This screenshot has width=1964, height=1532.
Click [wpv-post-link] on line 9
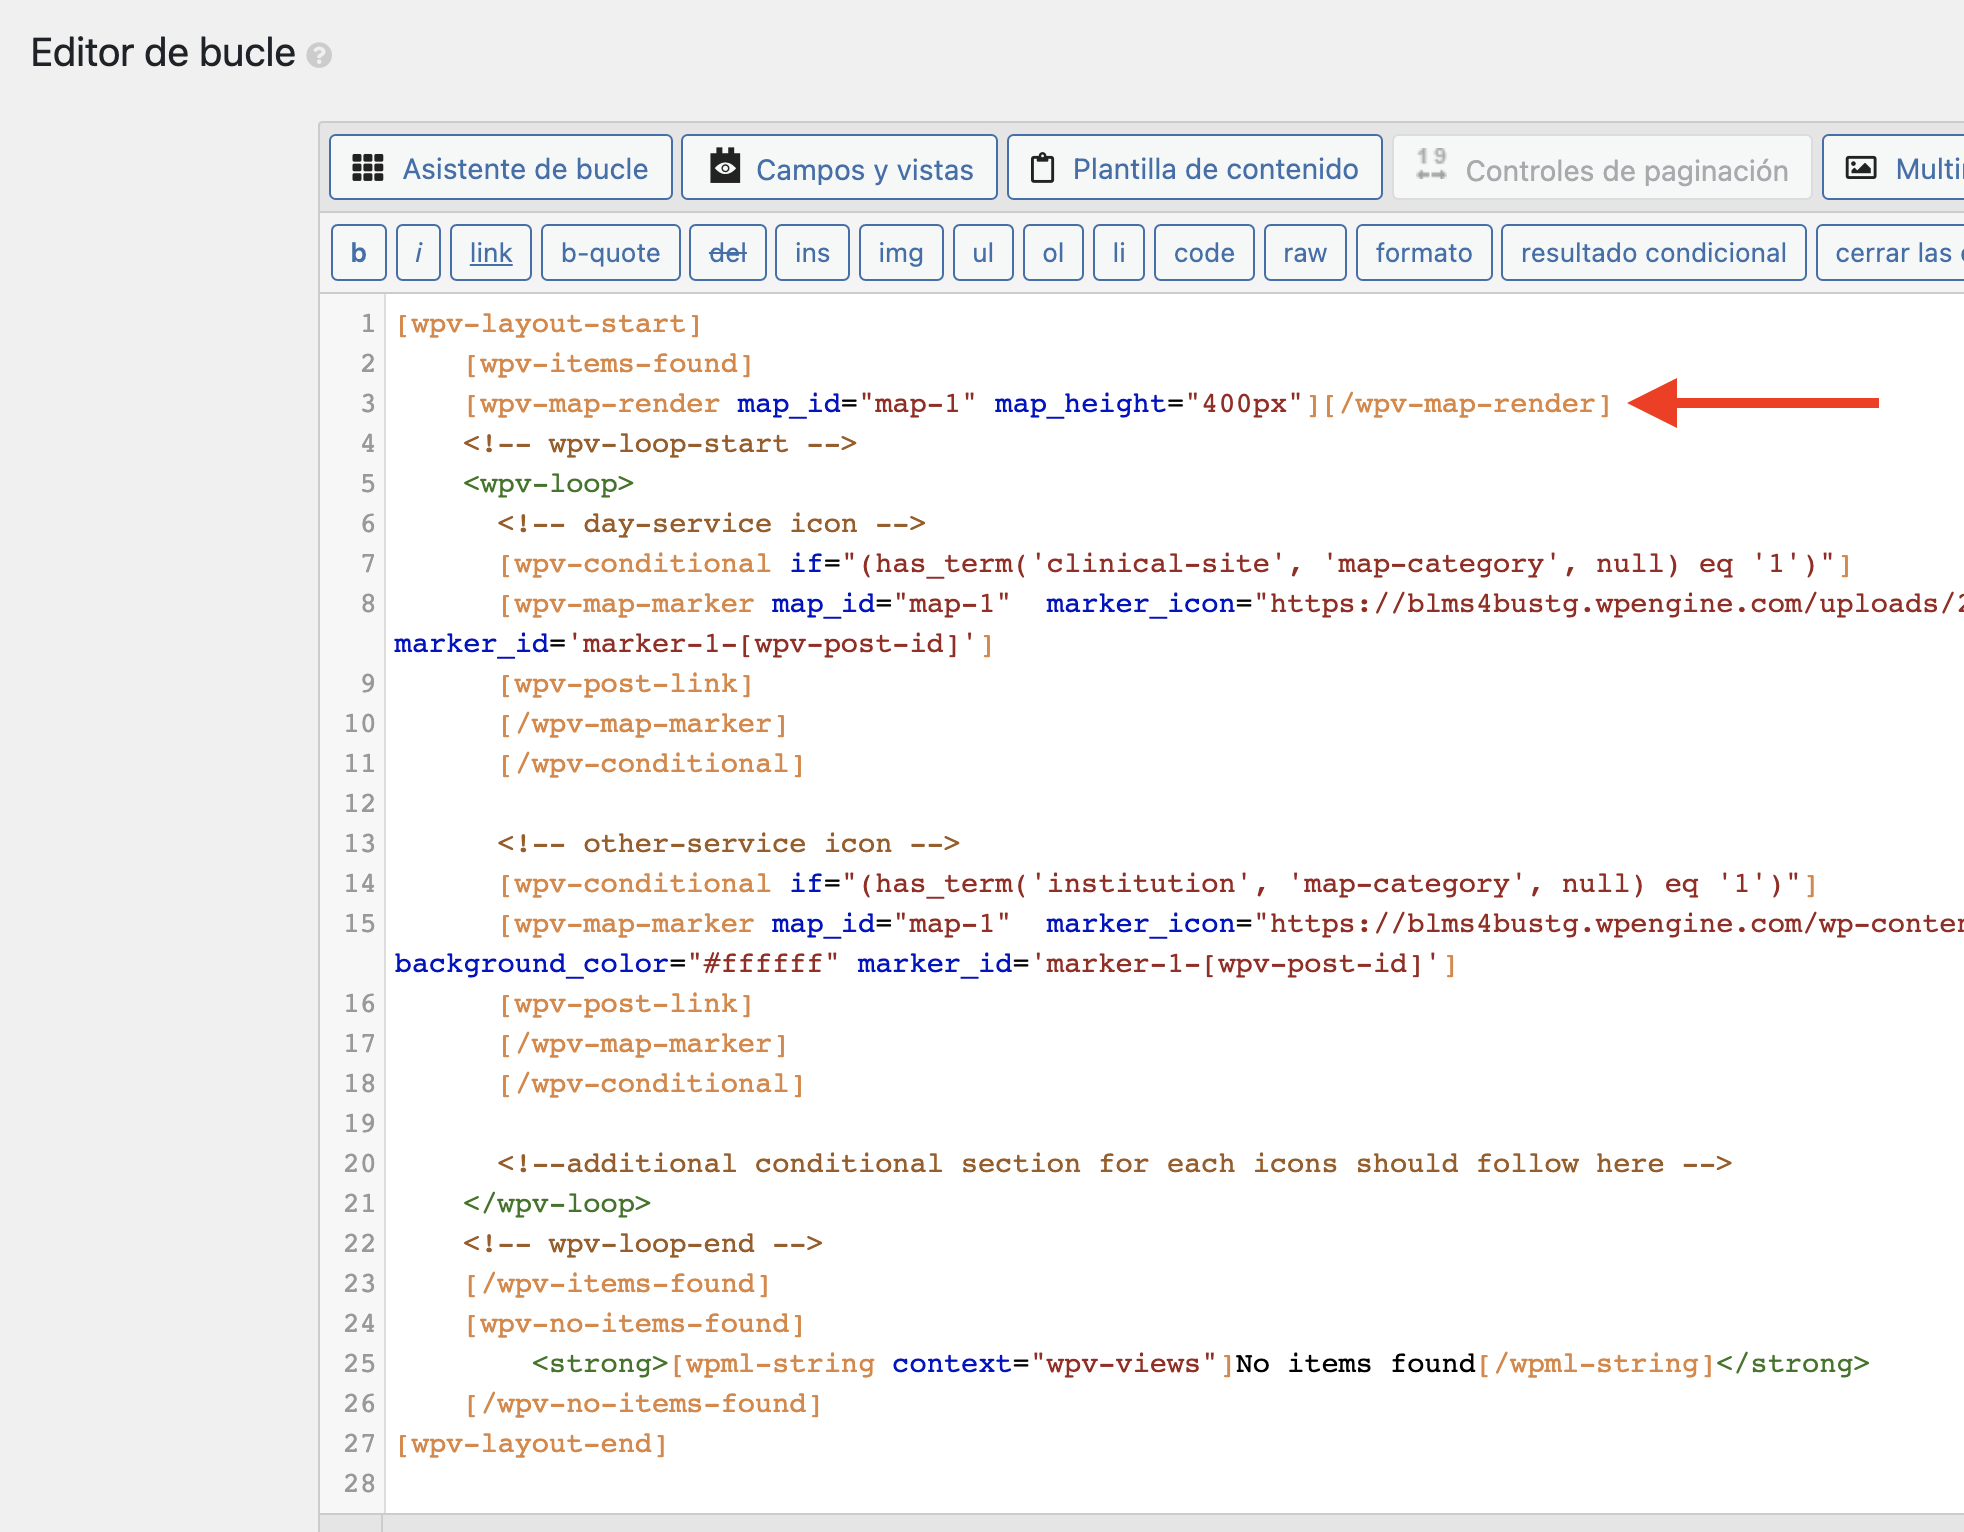[625, 684]
